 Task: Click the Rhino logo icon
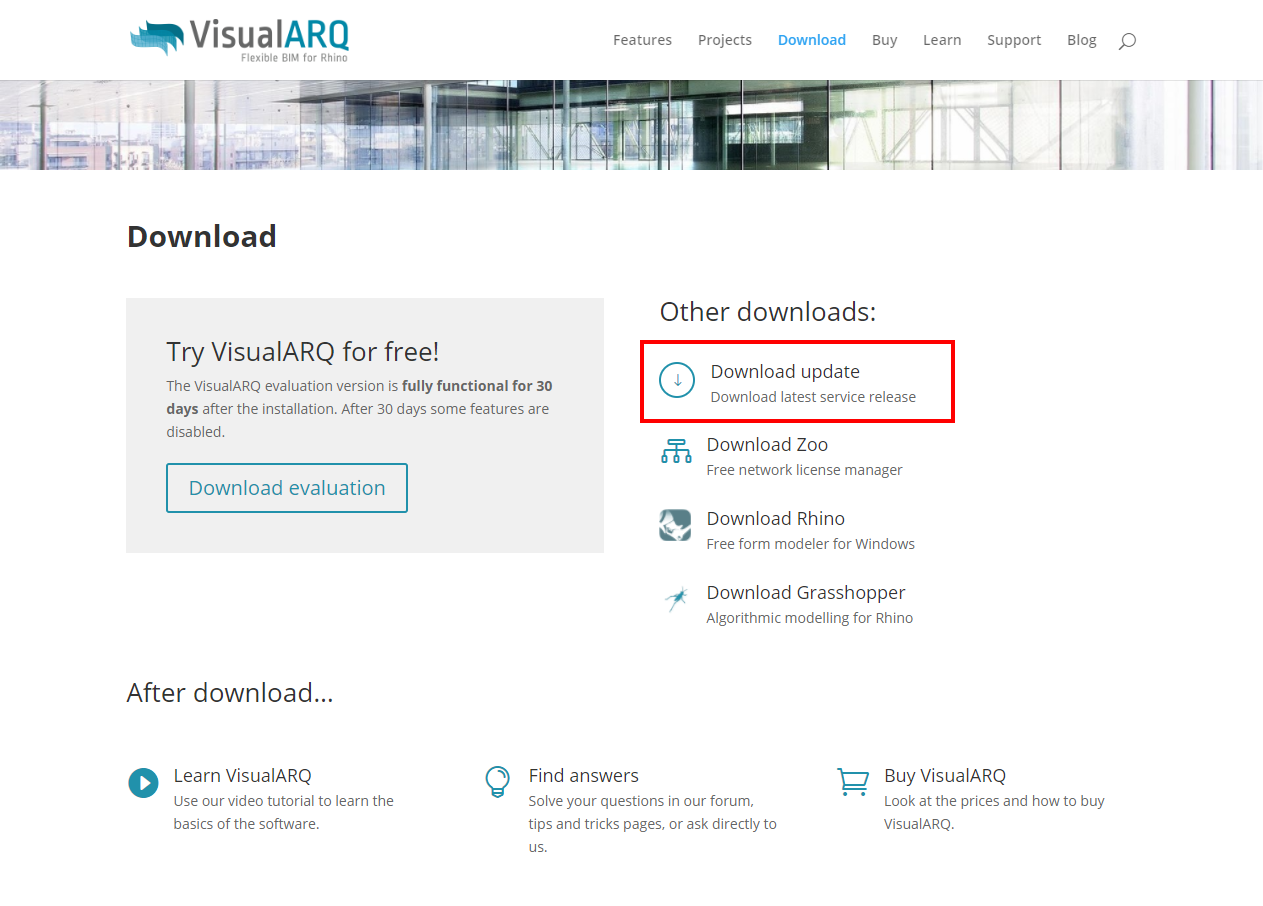675,525
